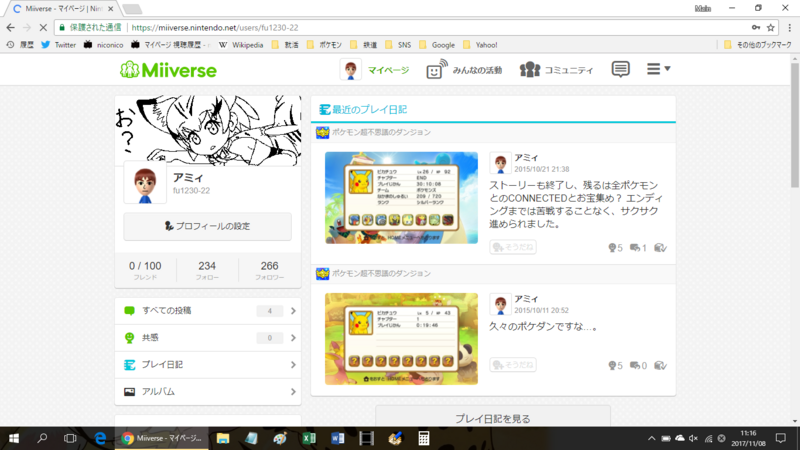Open Word from the taskbar
800x450 pixels.
tap(337, 438)
